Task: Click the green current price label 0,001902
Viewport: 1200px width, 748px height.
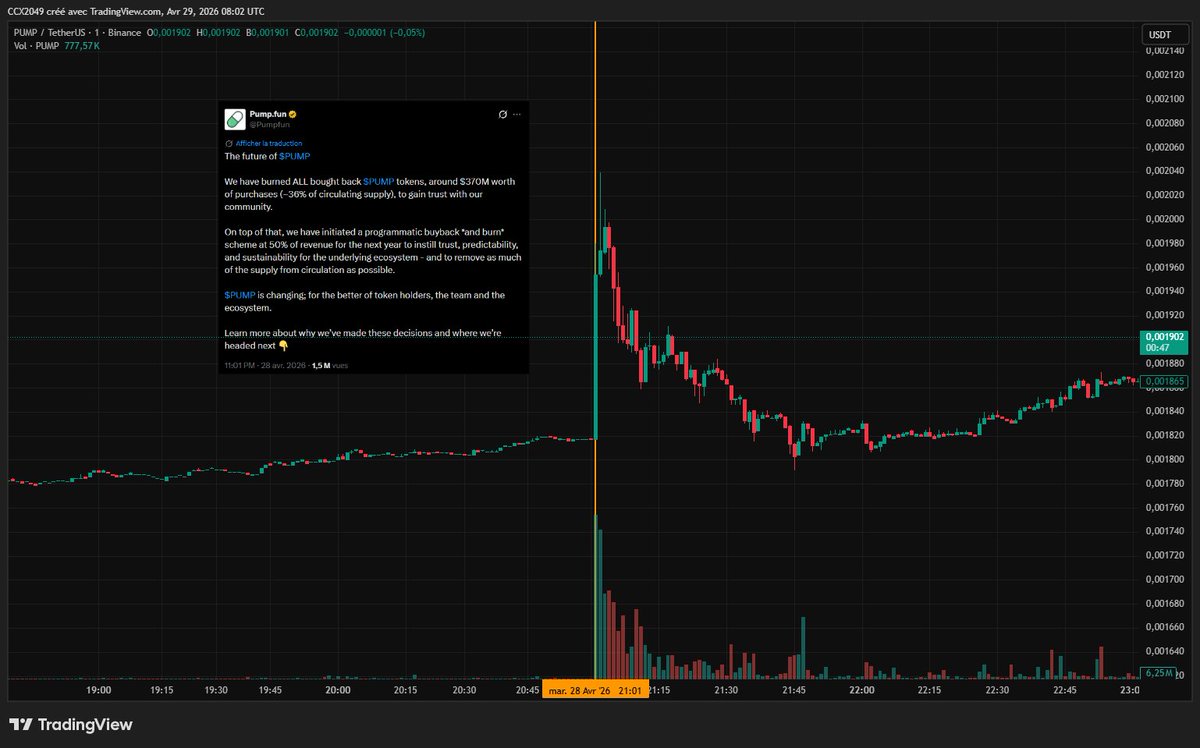Action: [x=1165, y=341]
